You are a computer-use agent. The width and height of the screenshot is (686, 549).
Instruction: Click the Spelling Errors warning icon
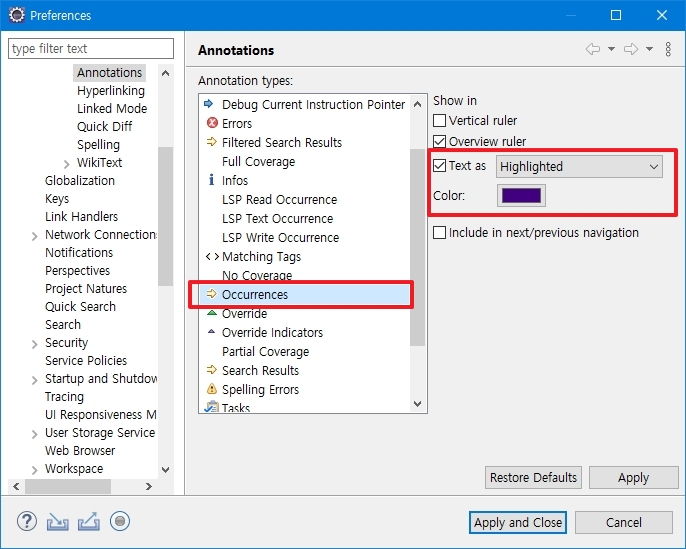tap(212, 388)
